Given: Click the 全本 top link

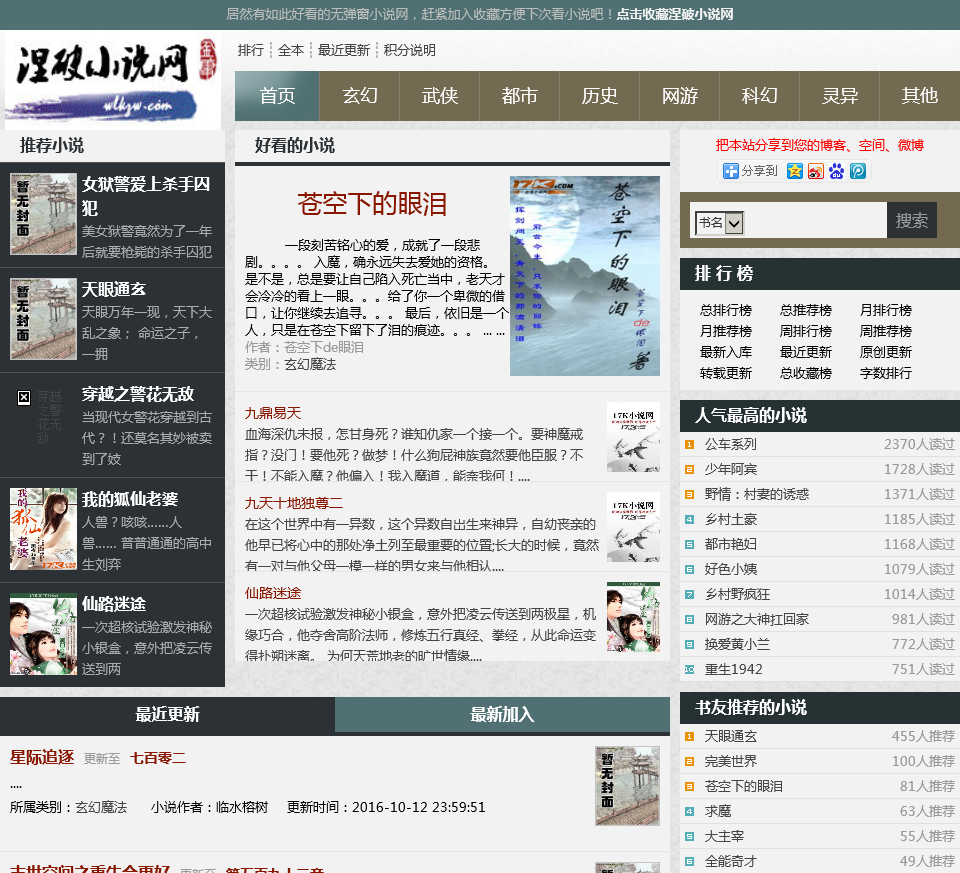Looking at the screenshot, I should [291, 50].
